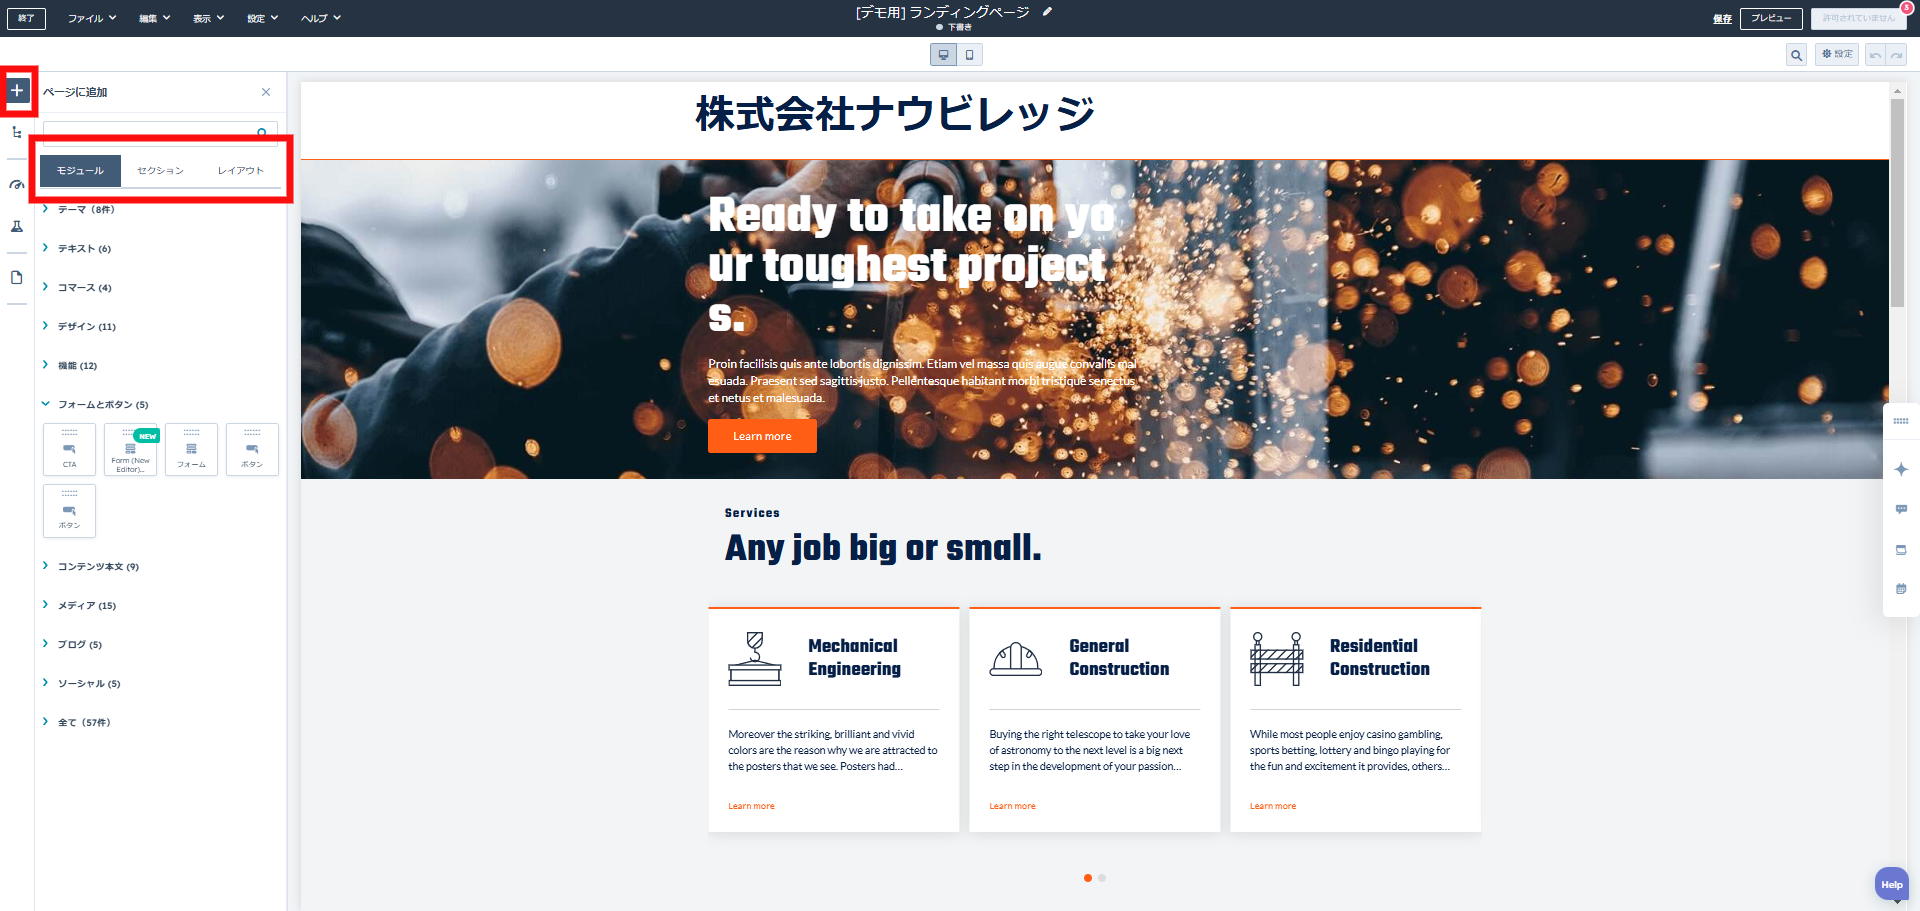The image size is (1920, 911).
Task: Switch to mobile preview view
Action: [969, 55]
